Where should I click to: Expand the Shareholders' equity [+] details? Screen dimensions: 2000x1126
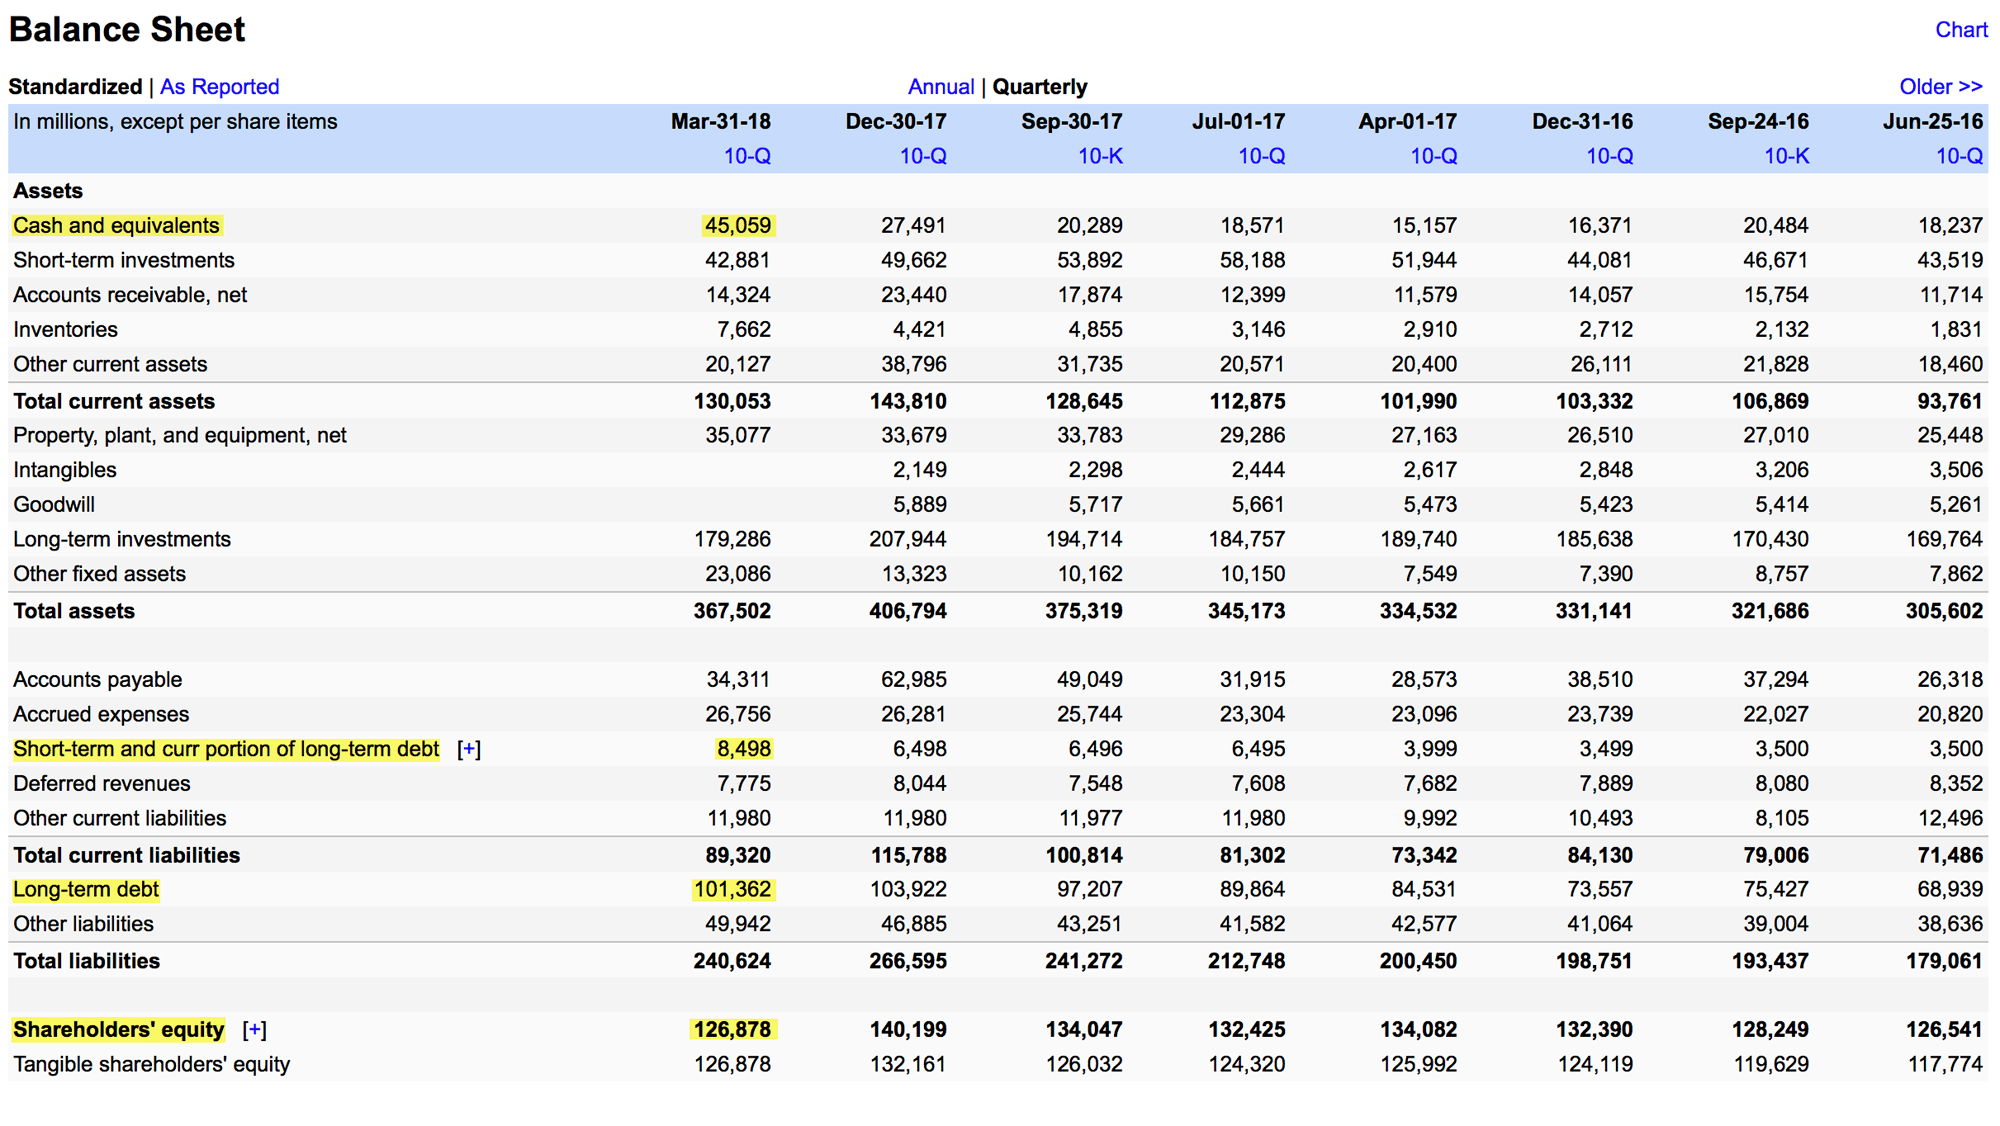[x=254, y=1030]
